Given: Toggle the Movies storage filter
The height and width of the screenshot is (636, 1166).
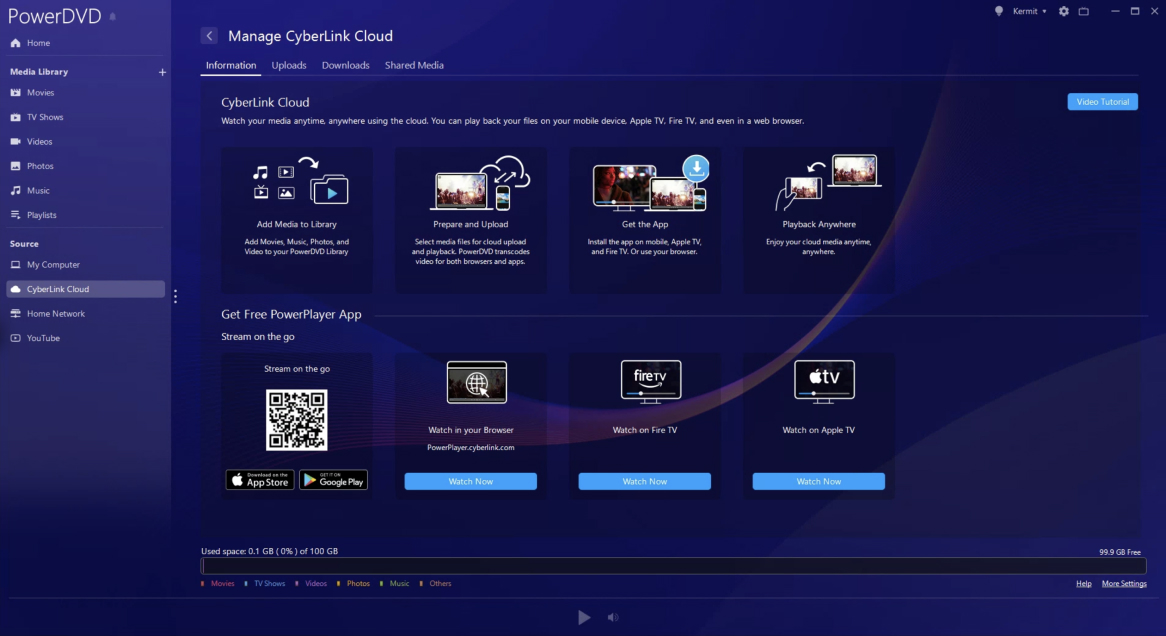Looking at the screenshot, I should coord(221,583).
